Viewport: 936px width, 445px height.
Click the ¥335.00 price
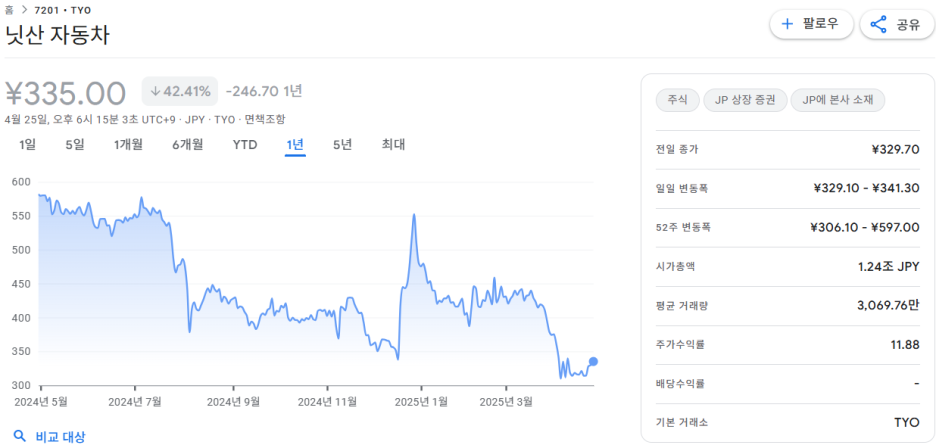66,93
